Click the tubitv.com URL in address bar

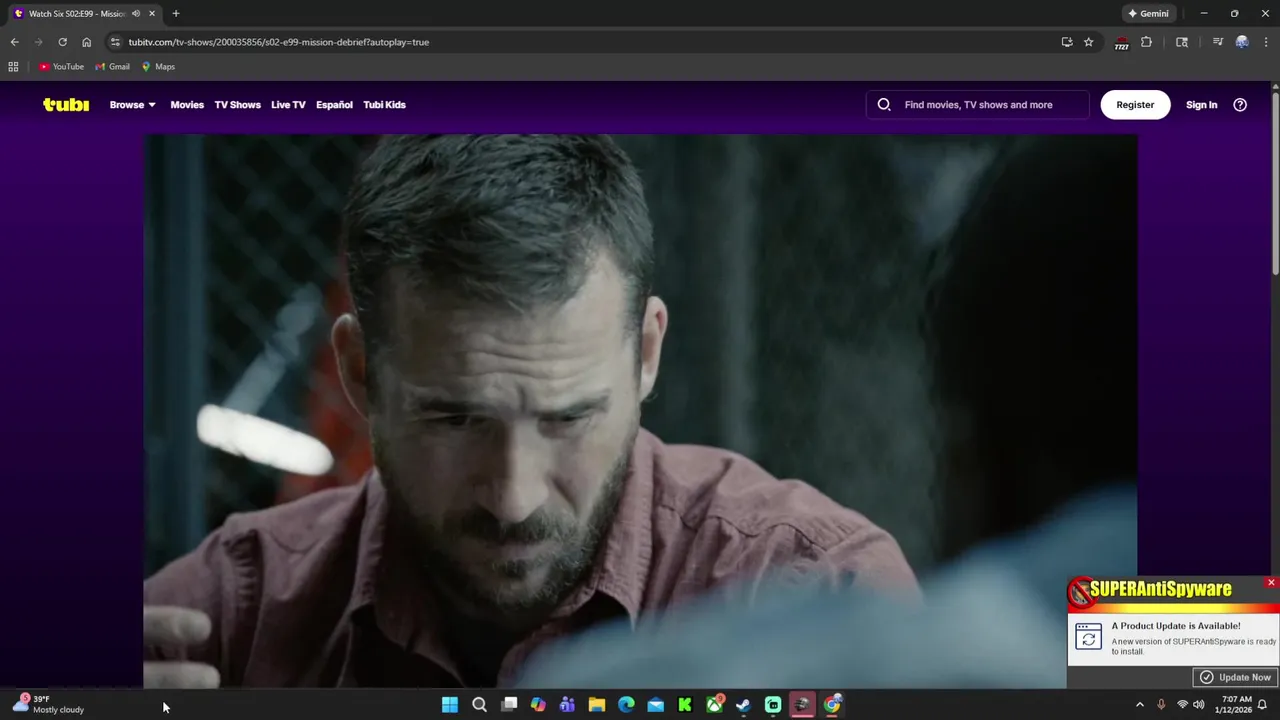pyautogui.click(x=278, y=42)
